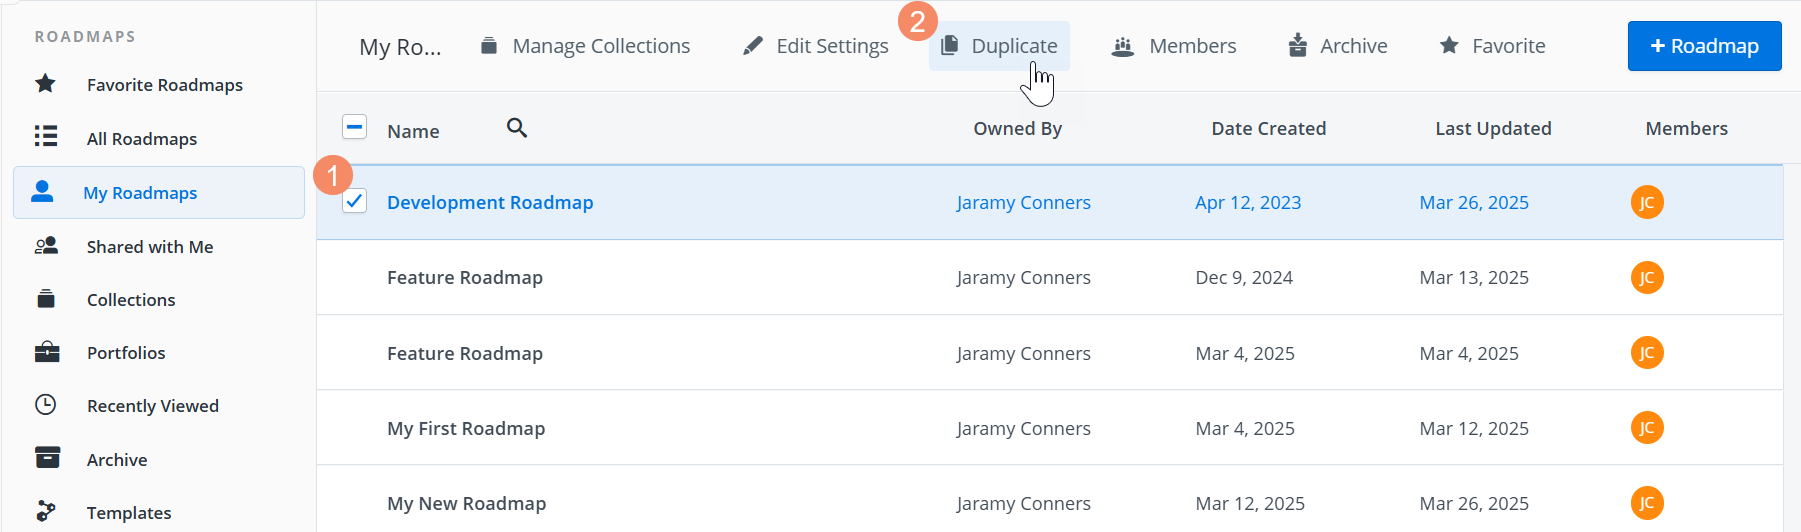The width and height of the screenshot is (1801, 532).
Task: Click the Portfolios briefcase icon
Action: (x=46, y=352)
